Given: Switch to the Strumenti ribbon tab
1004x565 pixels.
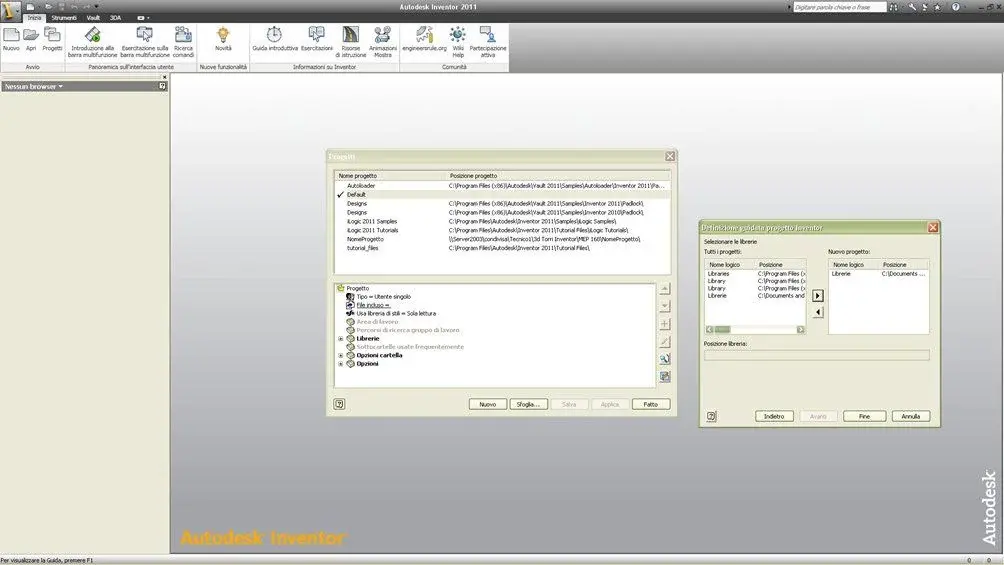Looking at the screenshot, I should click(x=64, y=18).
